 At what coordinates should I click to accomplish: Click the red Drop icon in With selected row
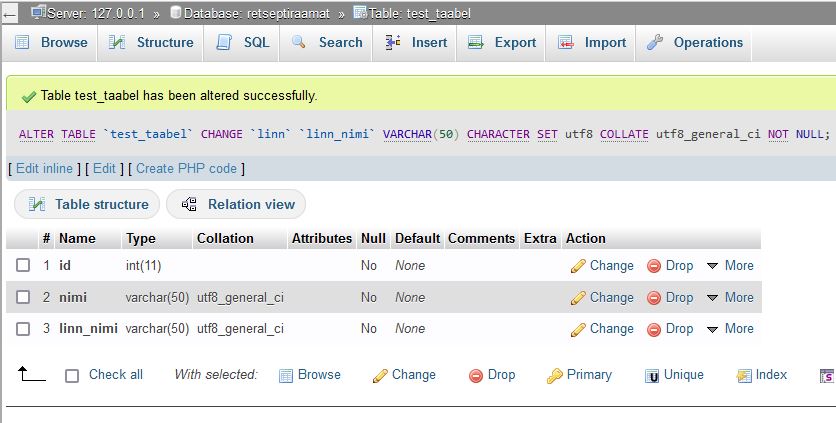click(477, 376)
